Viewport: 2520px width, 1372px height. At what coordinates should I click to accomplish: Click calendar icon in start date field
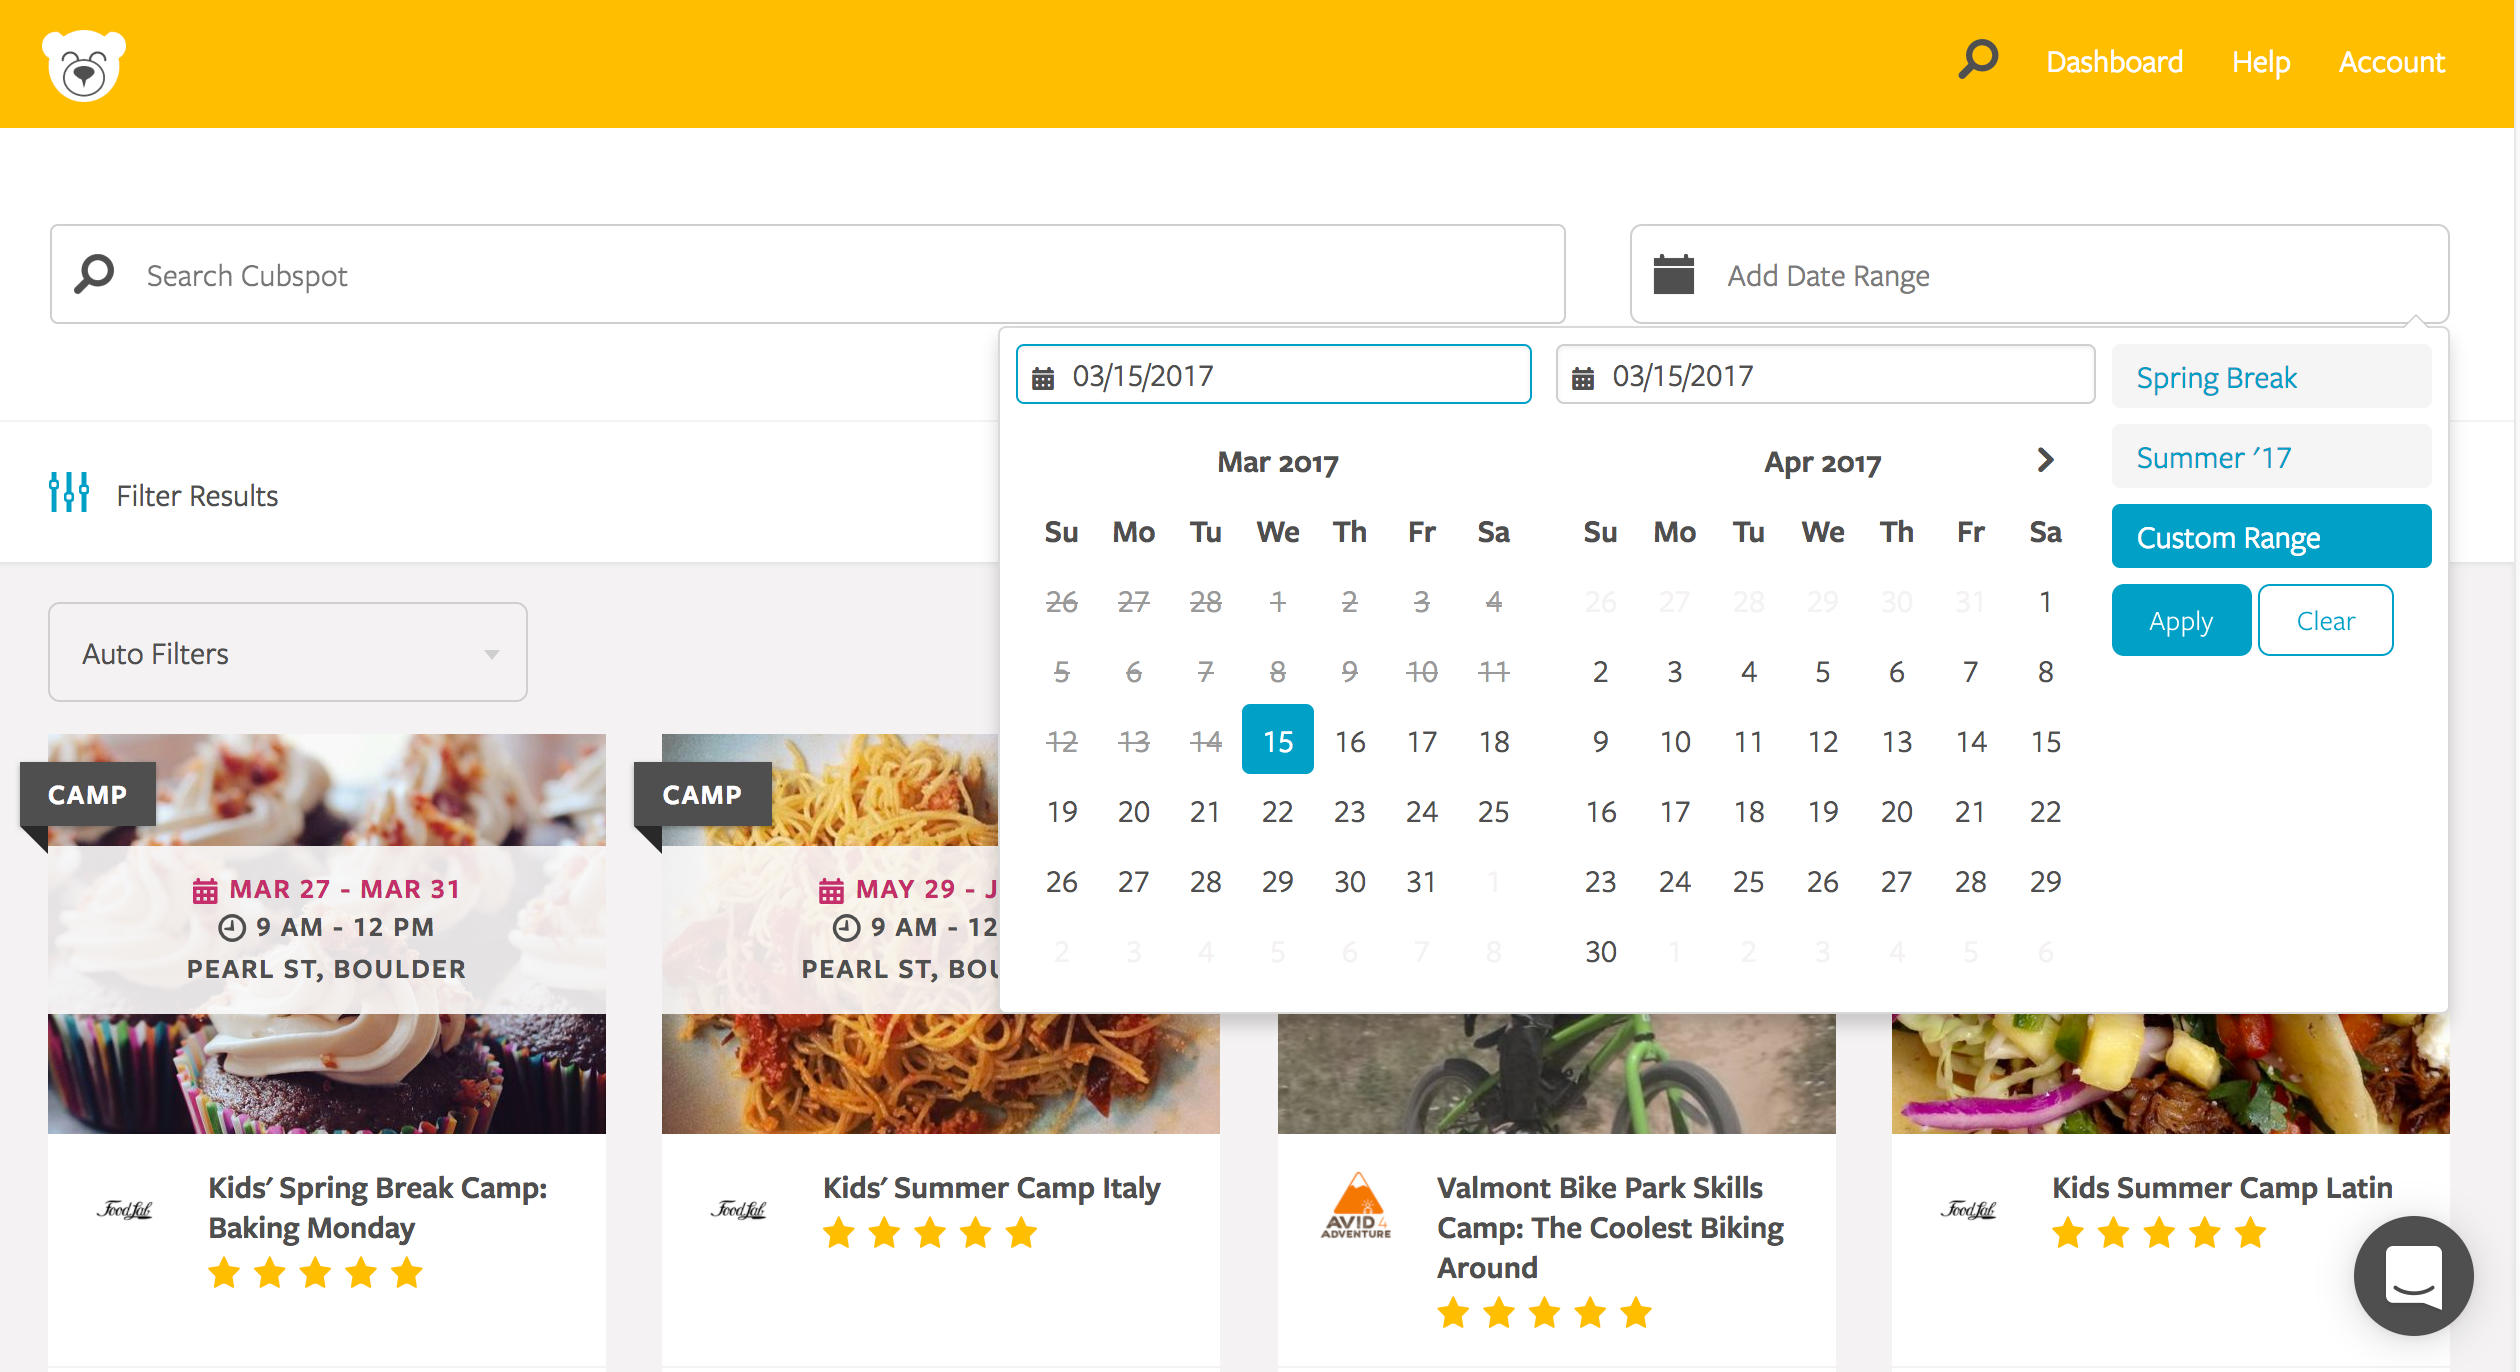1043,377
